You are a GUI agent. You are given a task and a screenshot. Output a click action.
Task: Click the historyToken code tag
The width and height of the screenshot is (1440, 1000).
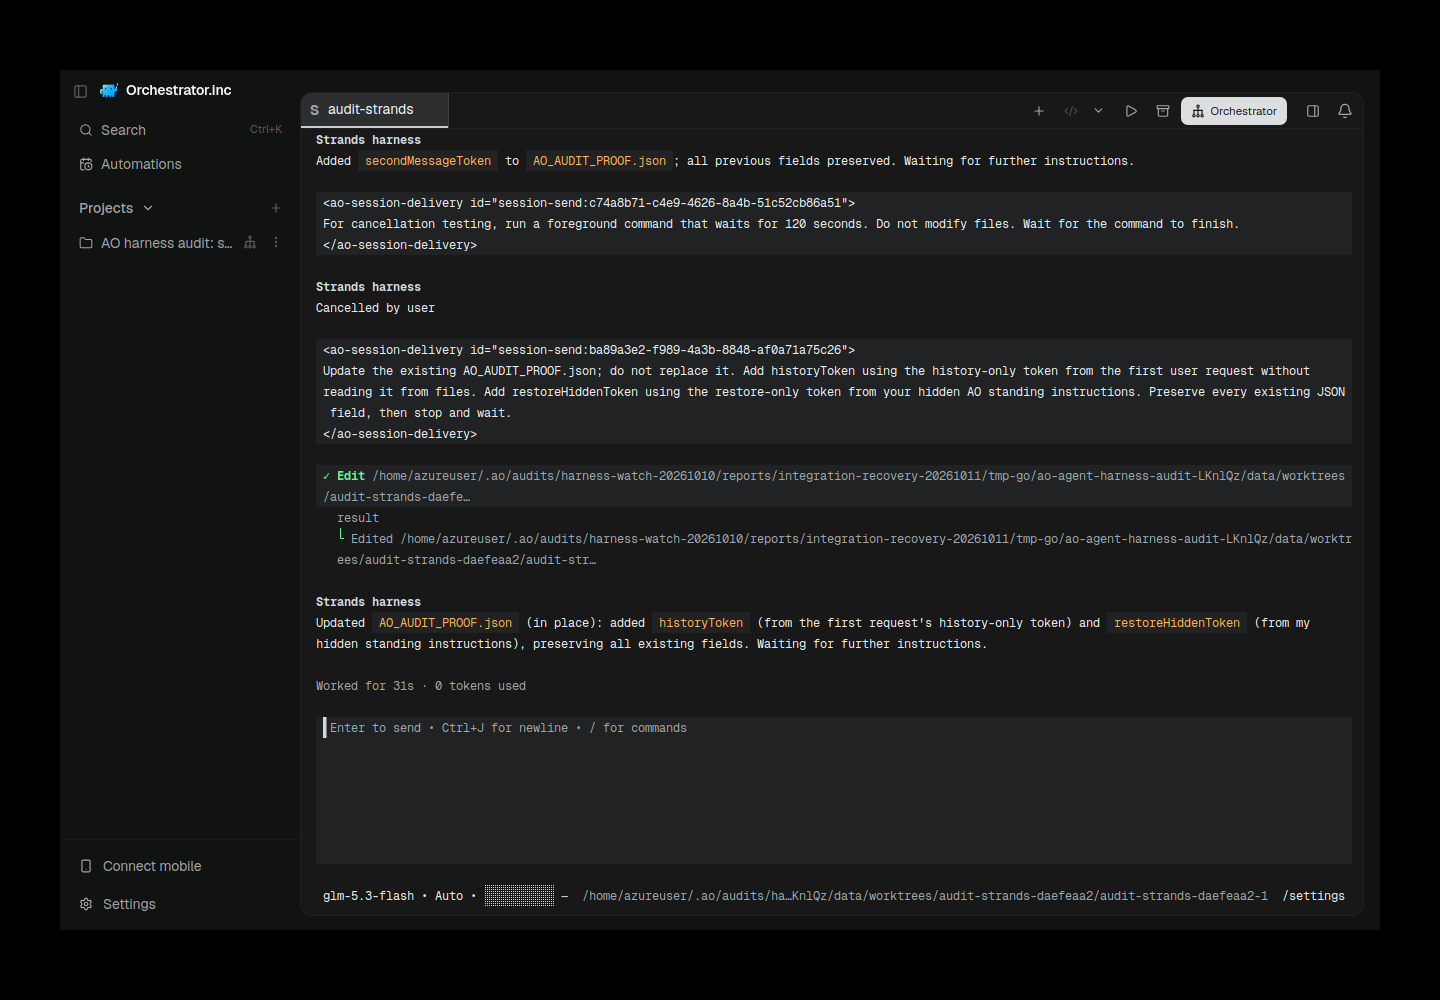tap(701, 623)
